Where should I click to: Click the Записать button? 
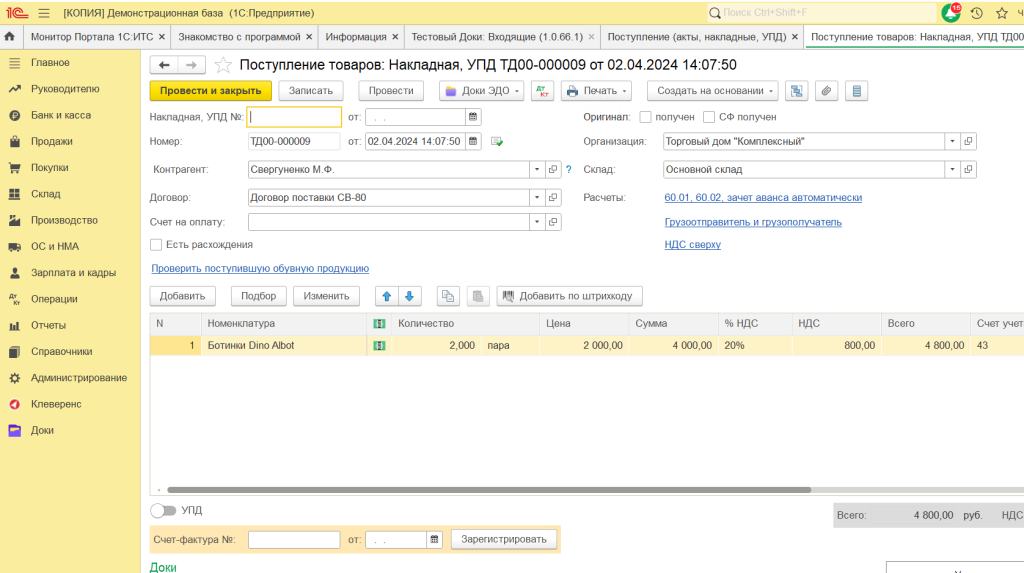click(x=311, y=91)
